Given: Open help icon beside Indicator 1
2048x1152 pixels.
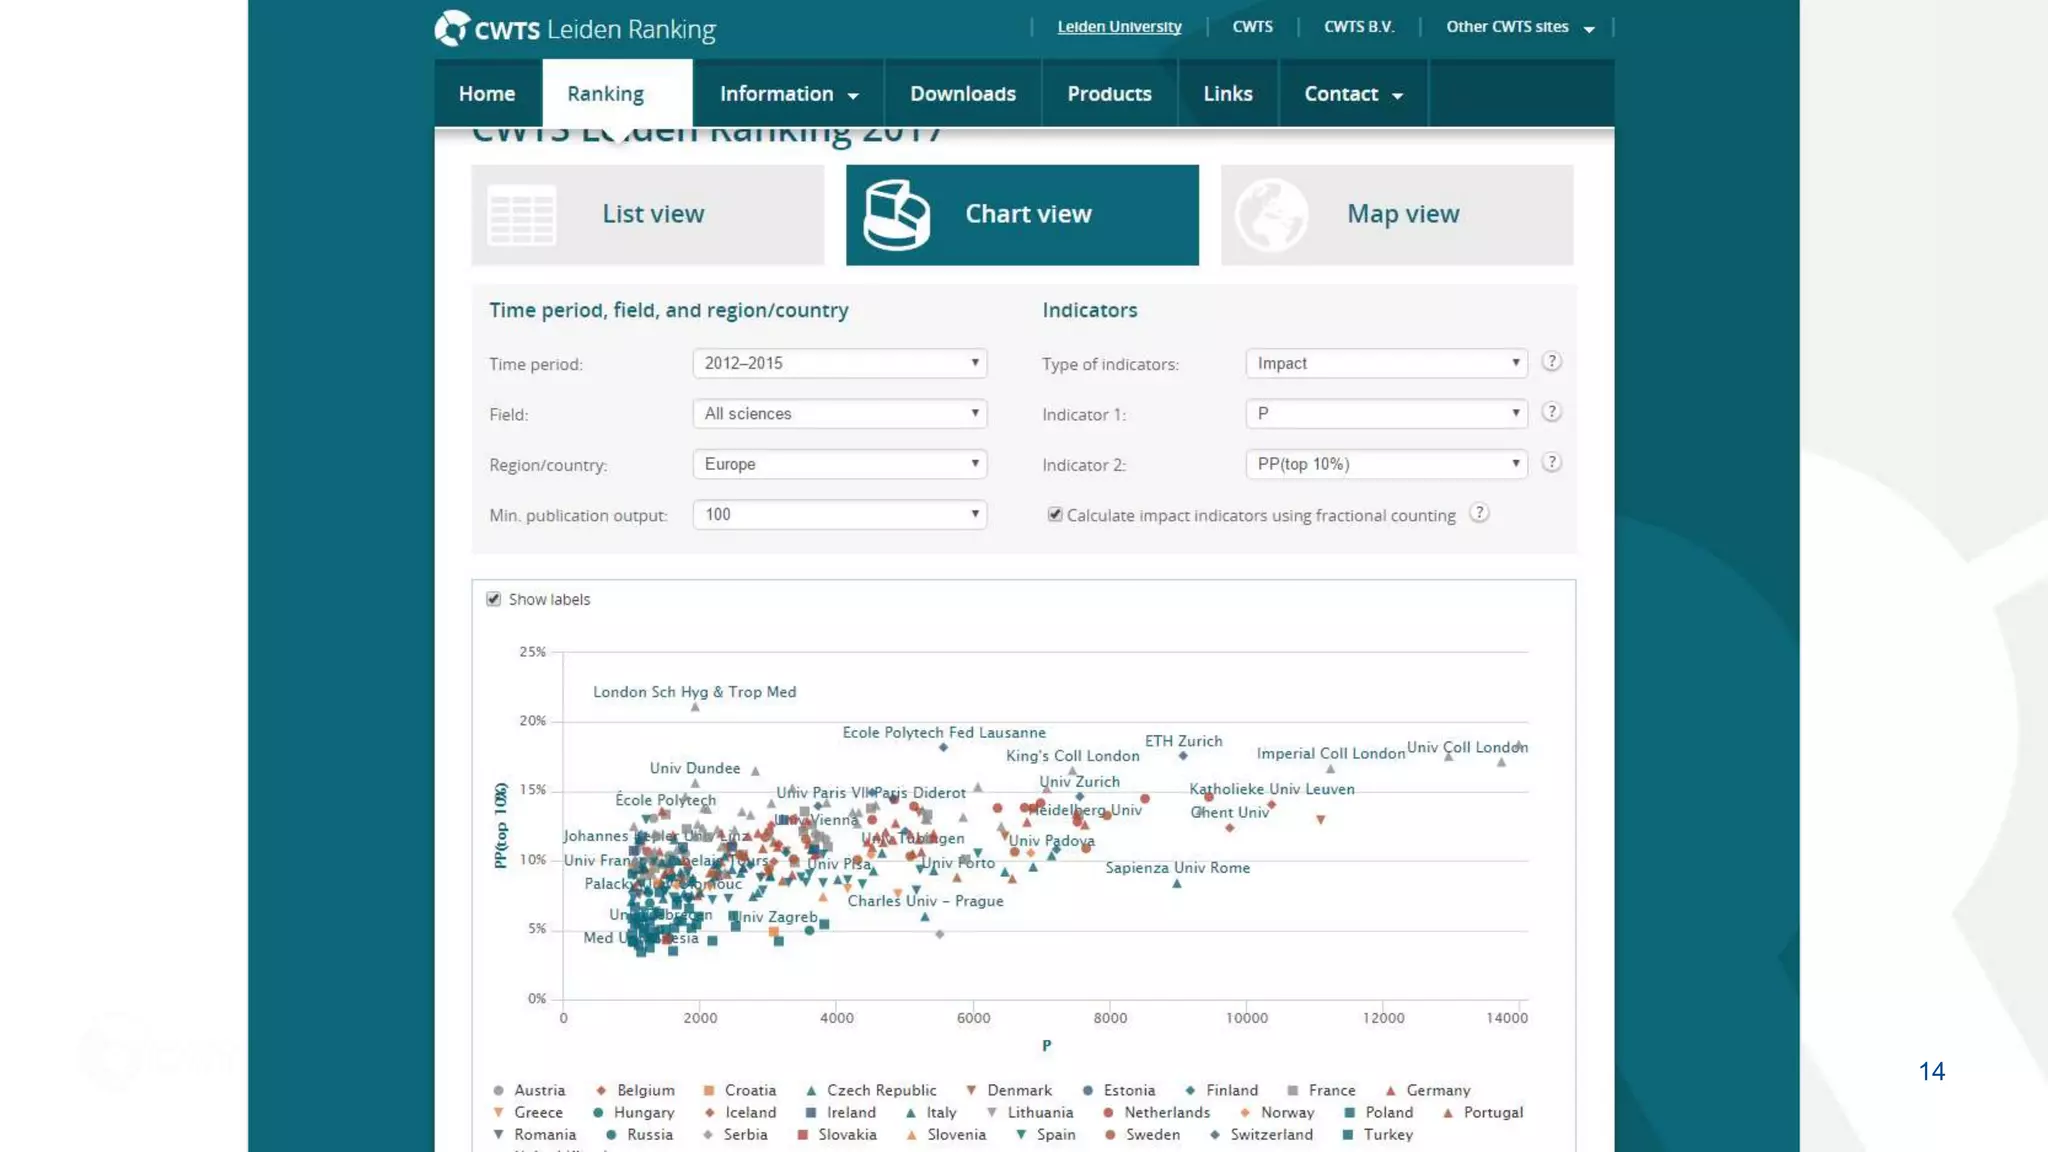Looking at the screenshot, I should click(1551, 412).
